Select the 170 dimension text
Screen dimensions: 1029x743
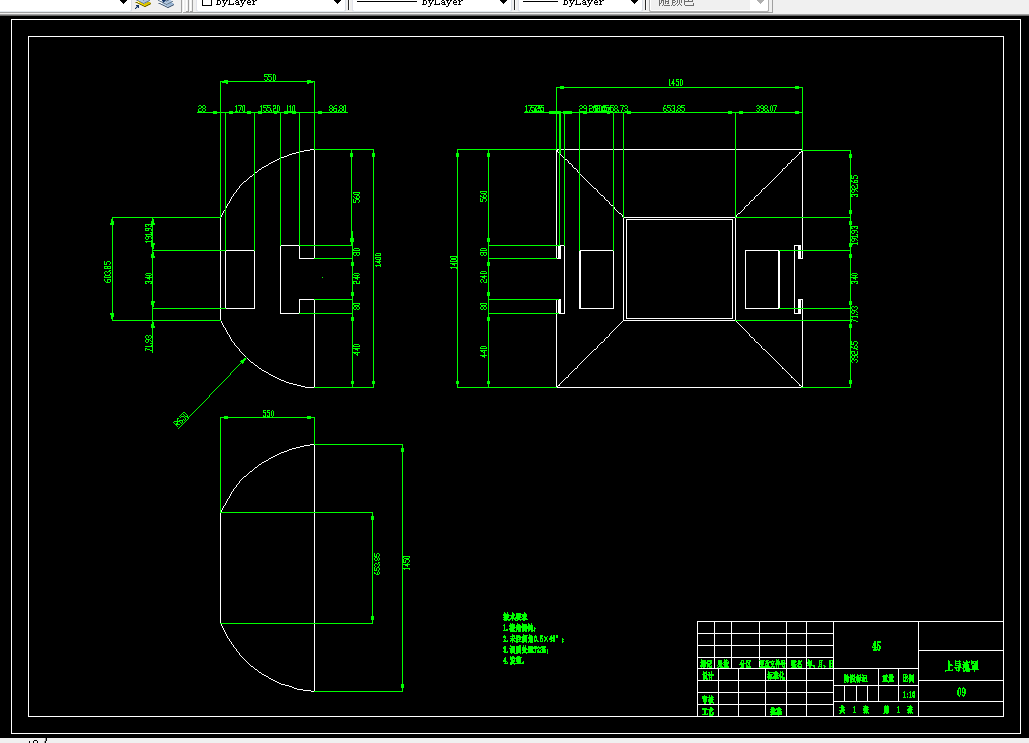pos(240,108)
